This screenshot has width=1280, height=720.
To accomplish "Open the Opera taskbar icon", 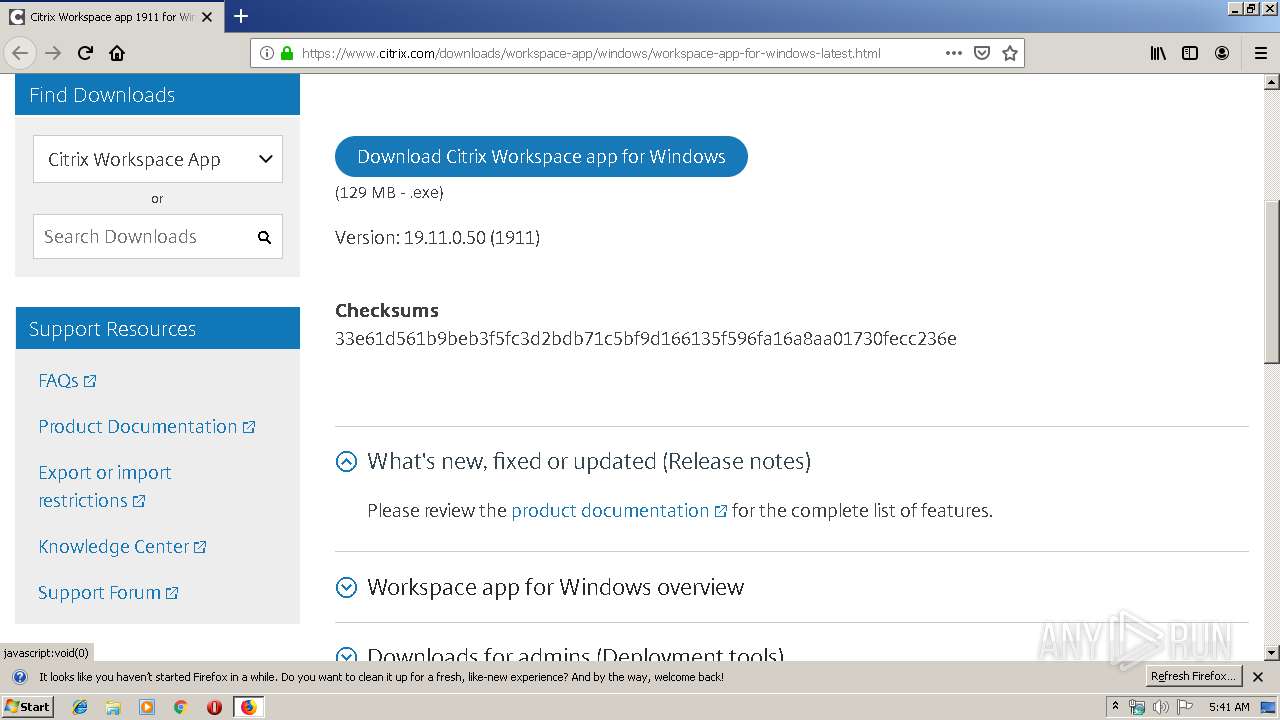I will coord(214,707).
